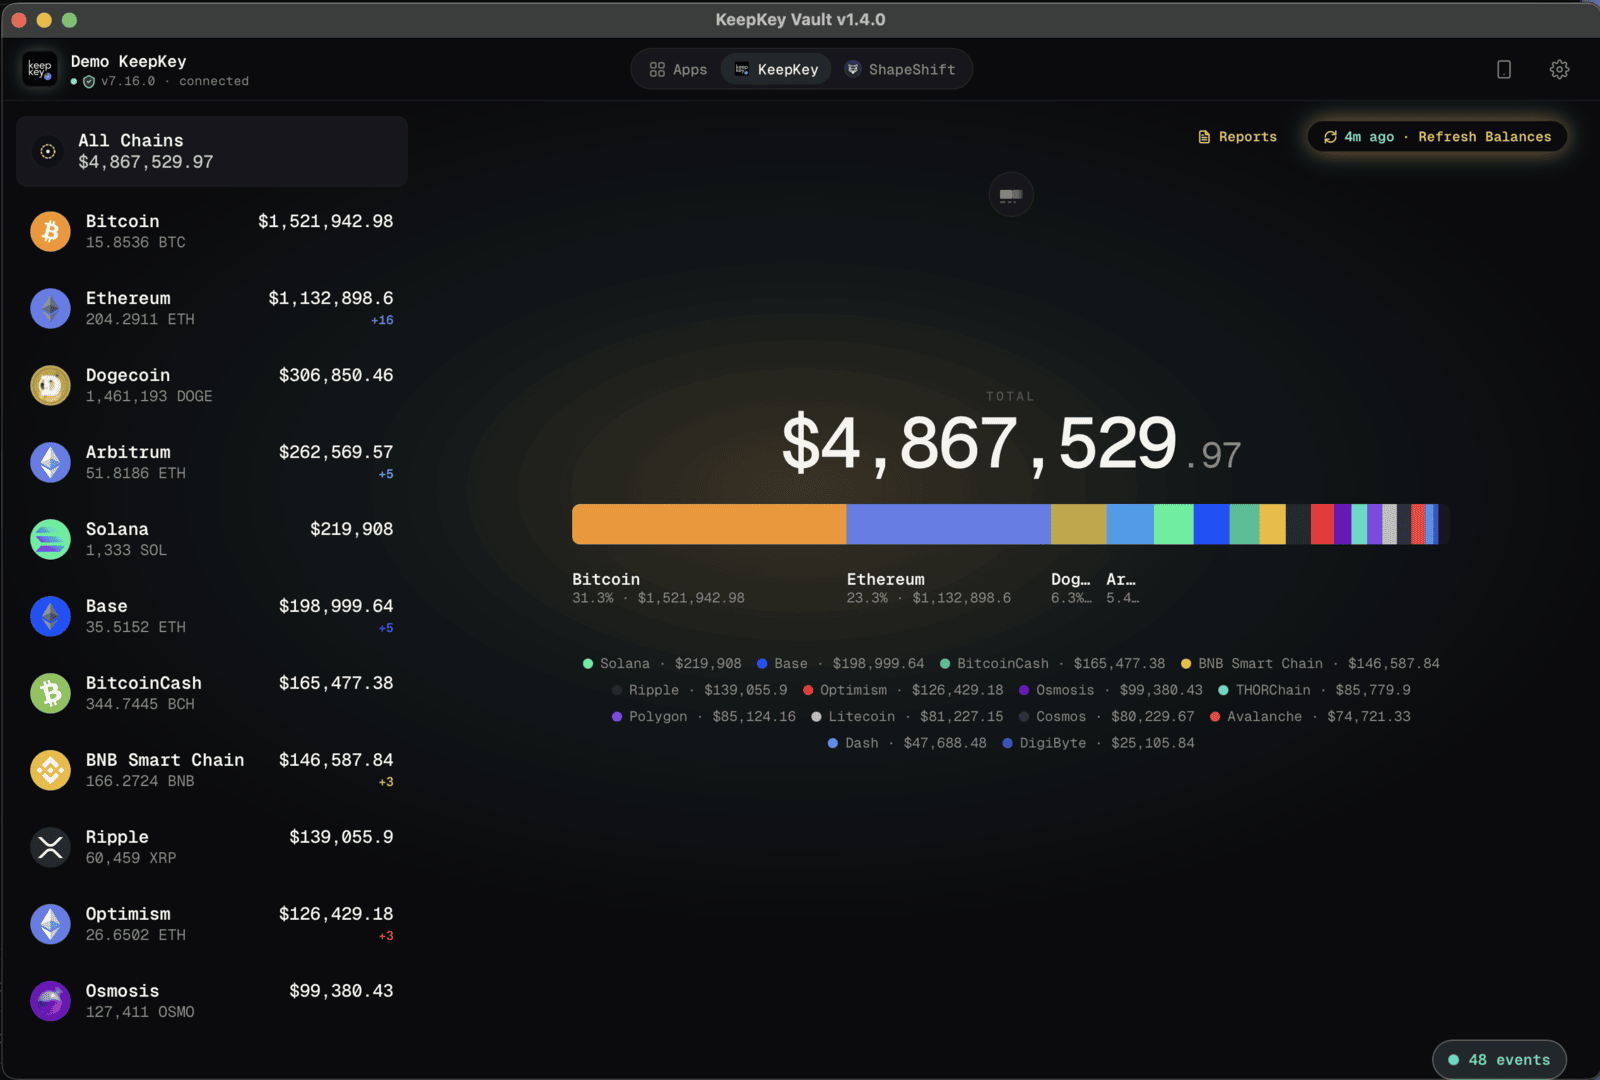1600x1080 pixels.
Task: Click the khaki Dogecoin bar segment
Action: pyautogui.click(x=1079, y=524)
